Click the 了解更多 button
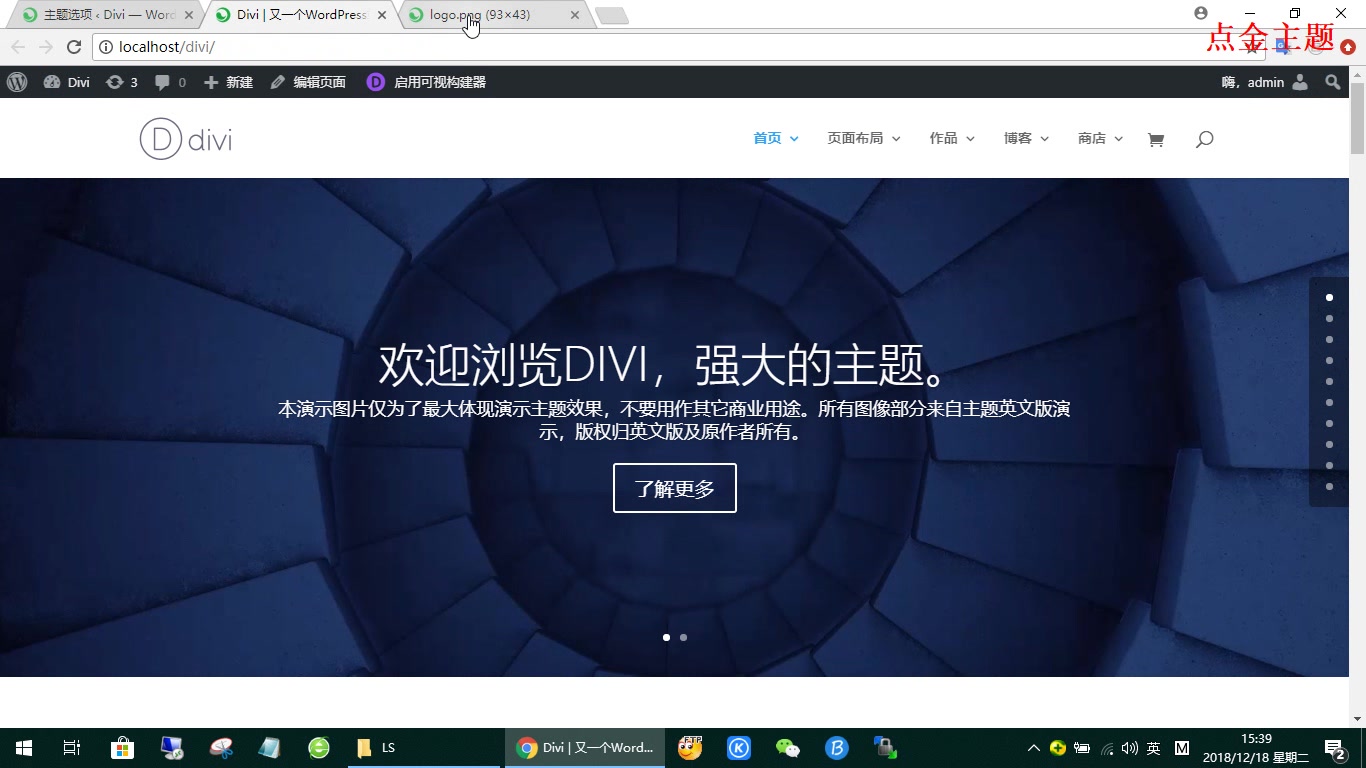The image size is (1366, 768). (675, 488)
